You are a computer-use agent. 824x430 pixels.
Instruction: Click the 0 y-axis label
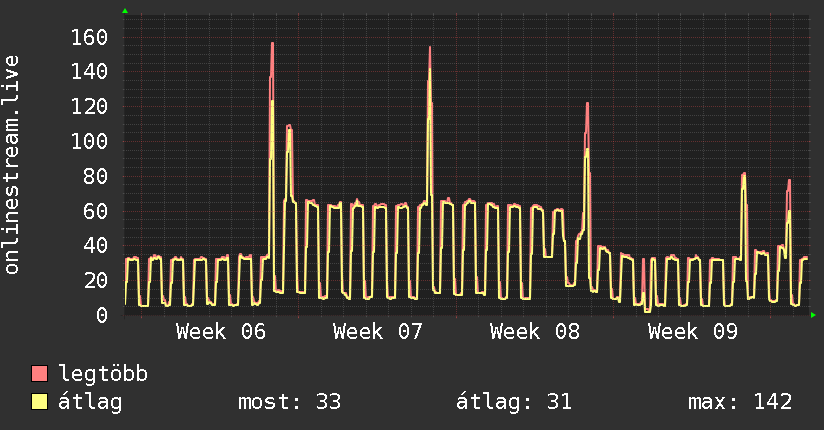coord(102,315)
